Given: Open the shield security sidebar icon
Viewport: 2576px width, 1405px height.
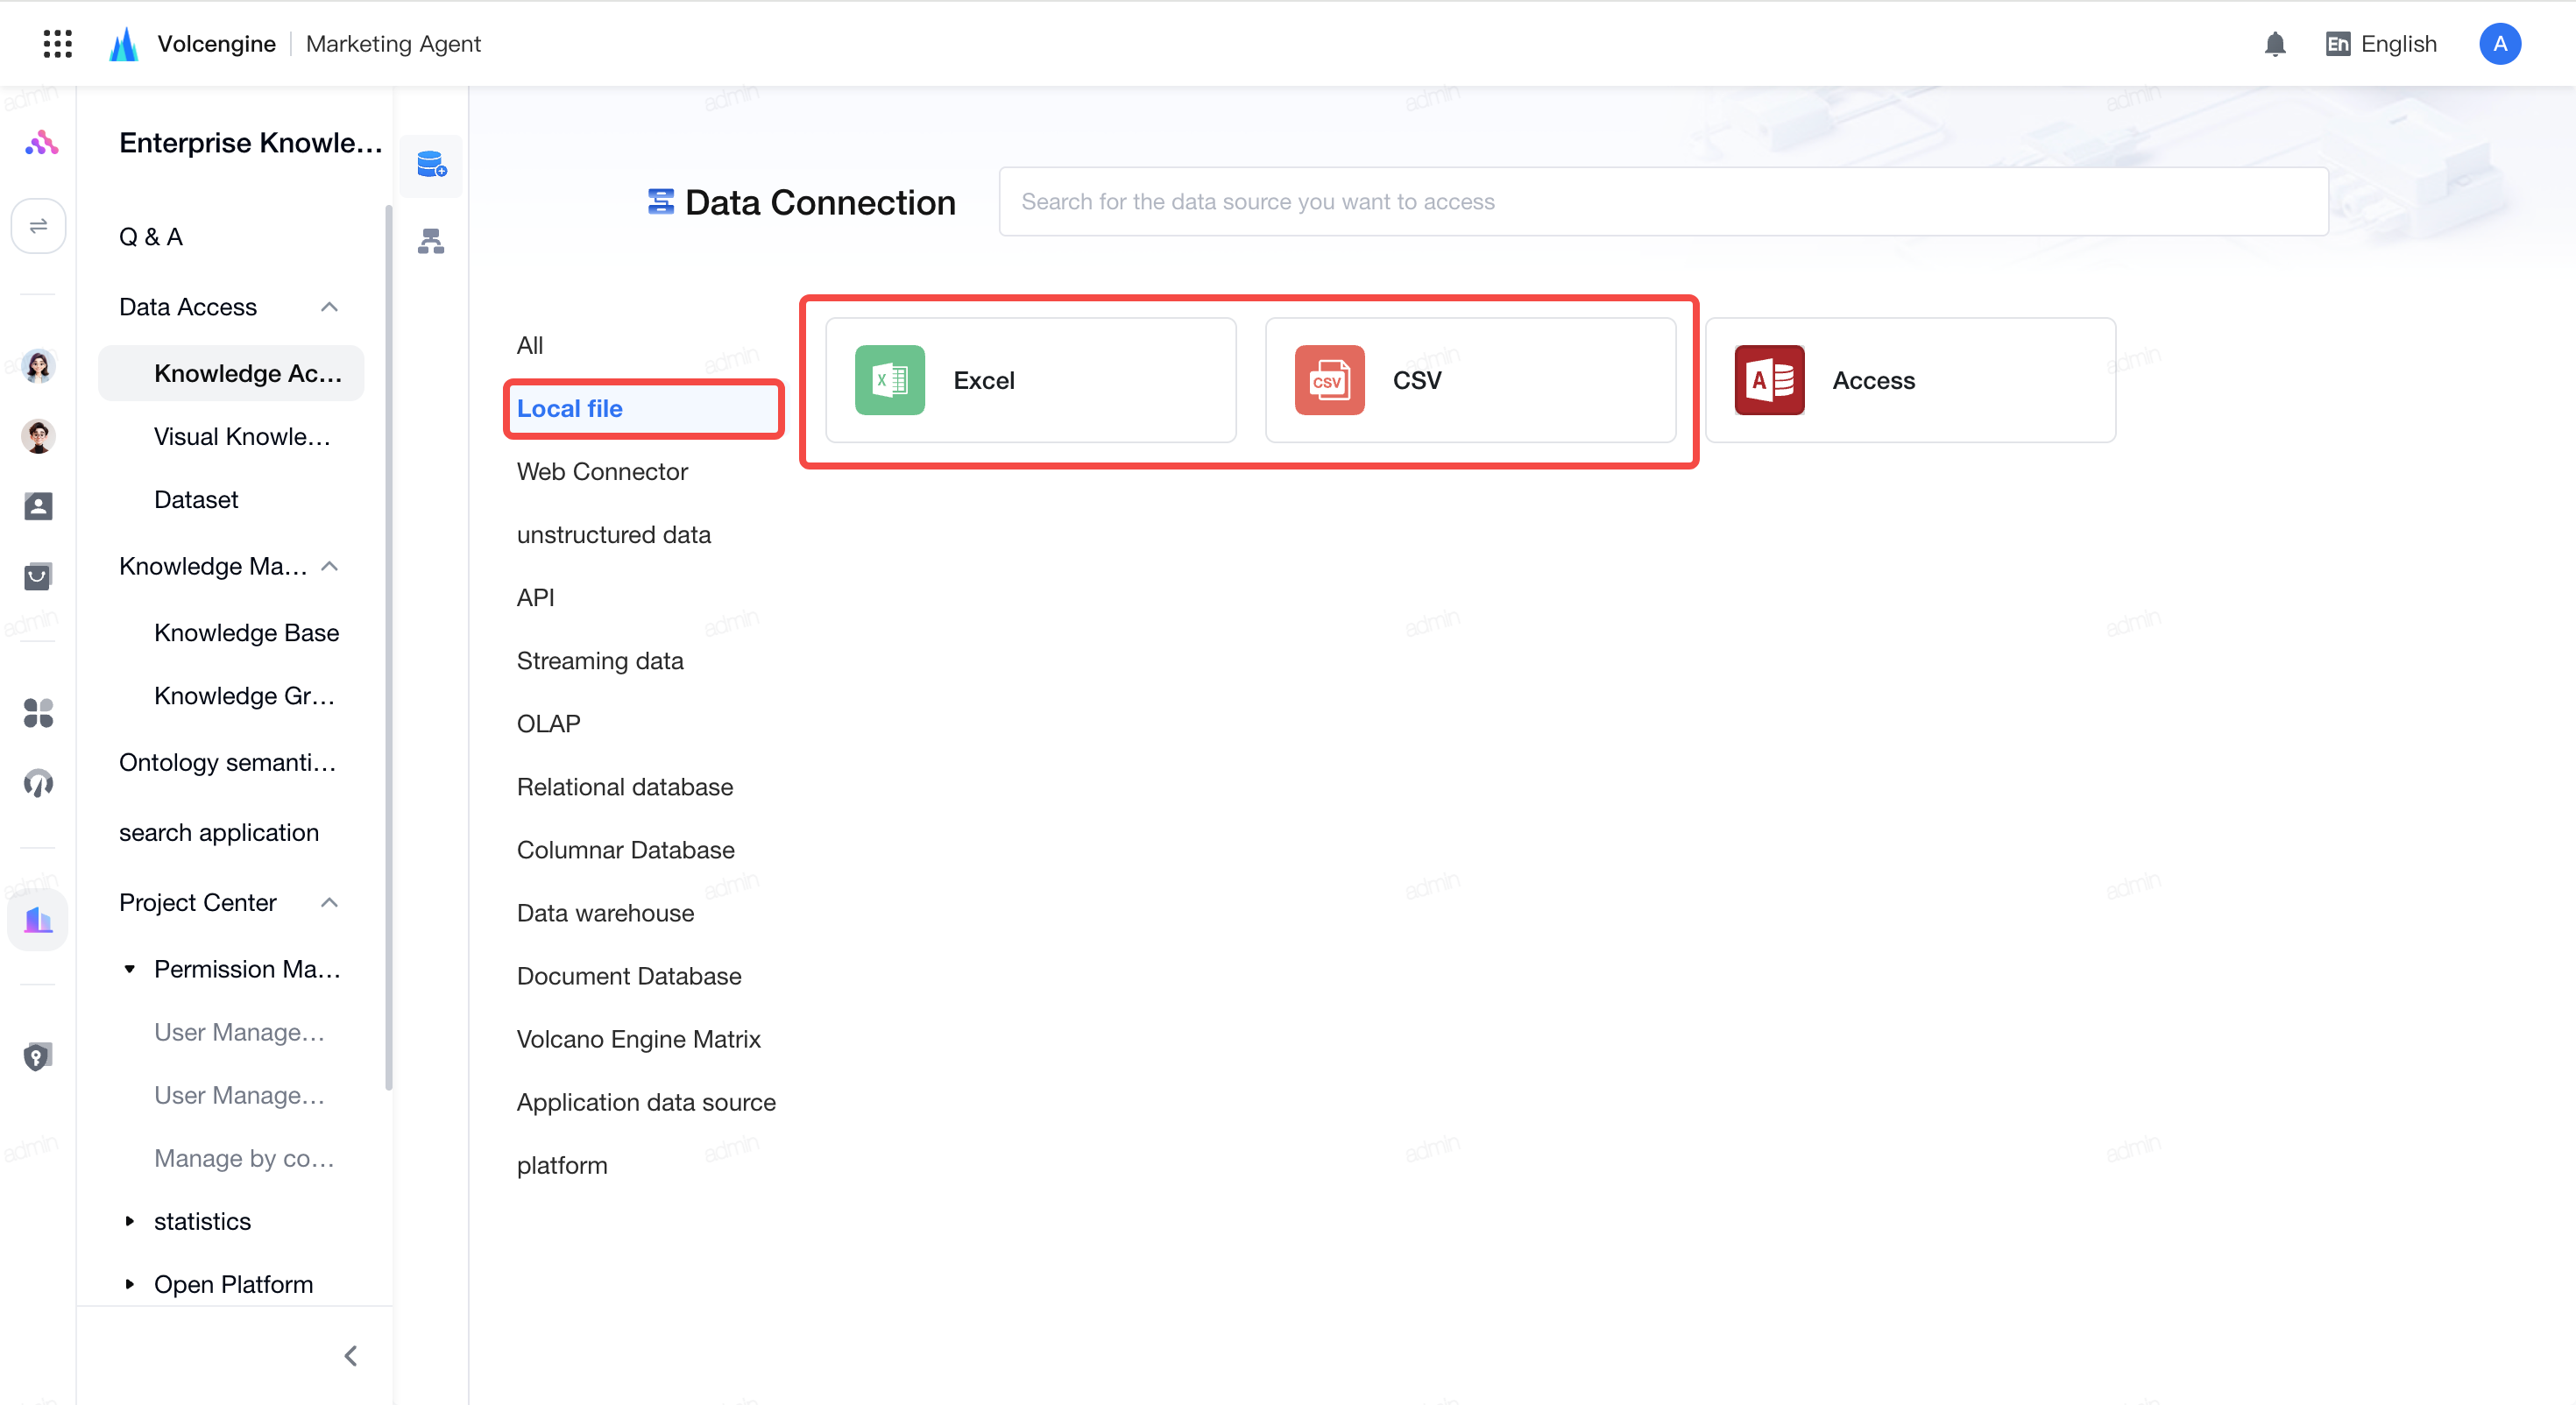Looking at the screenshot, I should (x=38, y=1056).
